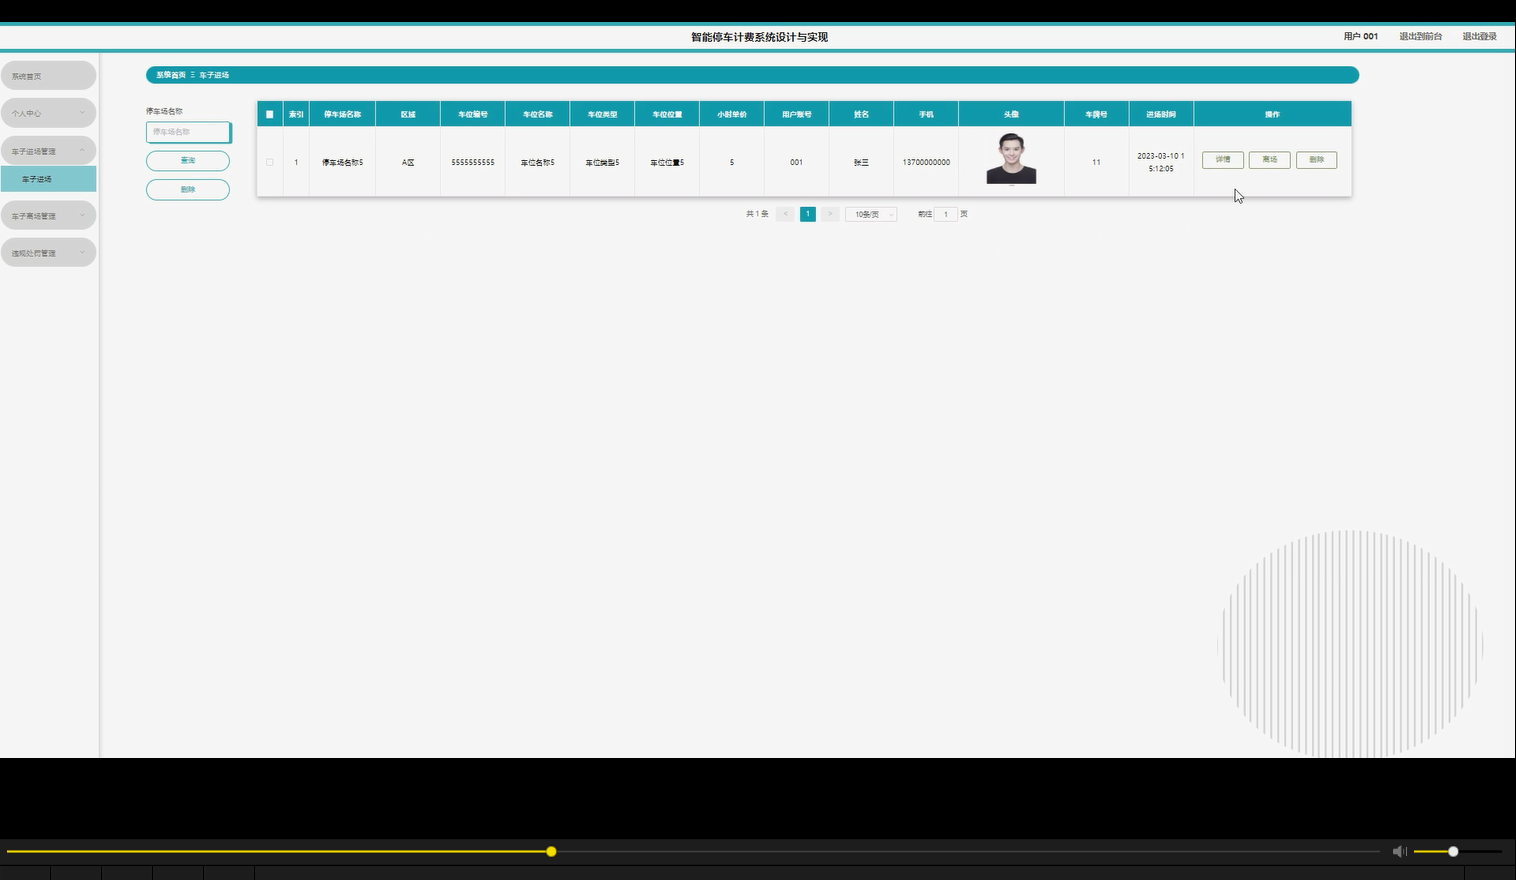Go to previous page arrow in pagination
1516x880 pixels.
(786, 214)
